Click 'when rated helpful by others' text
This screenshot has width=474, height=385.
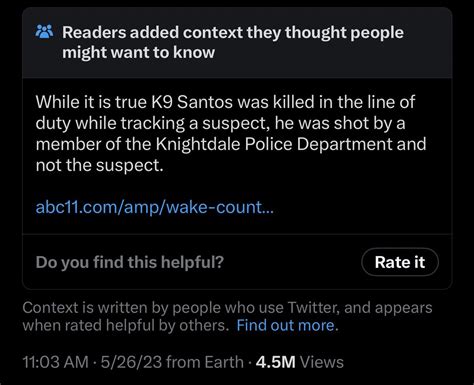pos(124,325)
